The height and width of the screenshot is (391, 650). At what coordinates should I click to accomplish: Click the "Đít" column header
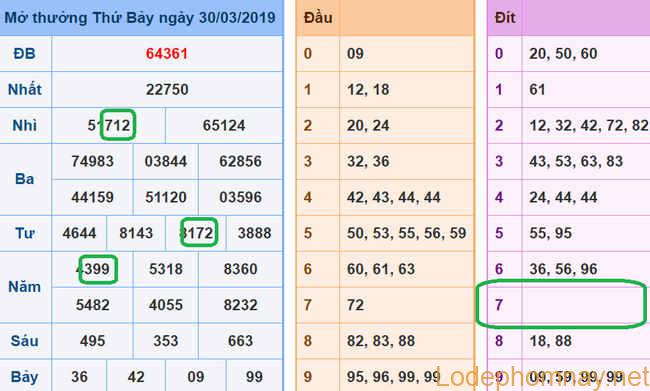505,18
